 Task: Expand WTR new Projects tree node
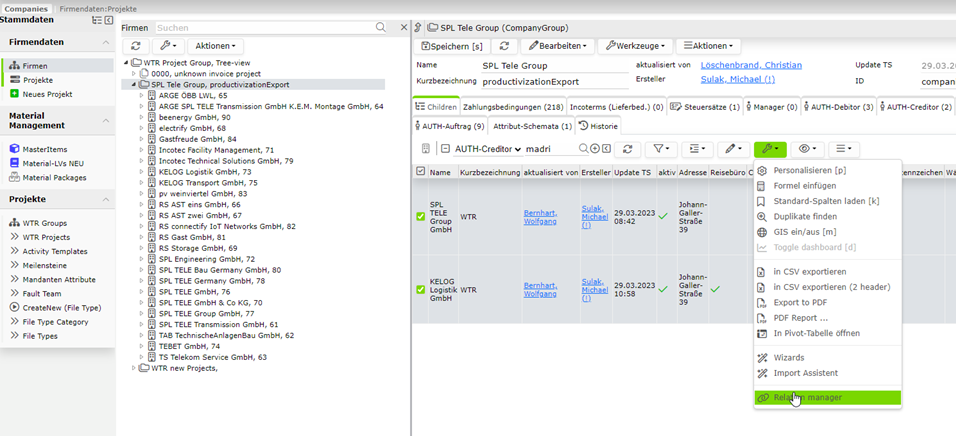click(134, 368)
